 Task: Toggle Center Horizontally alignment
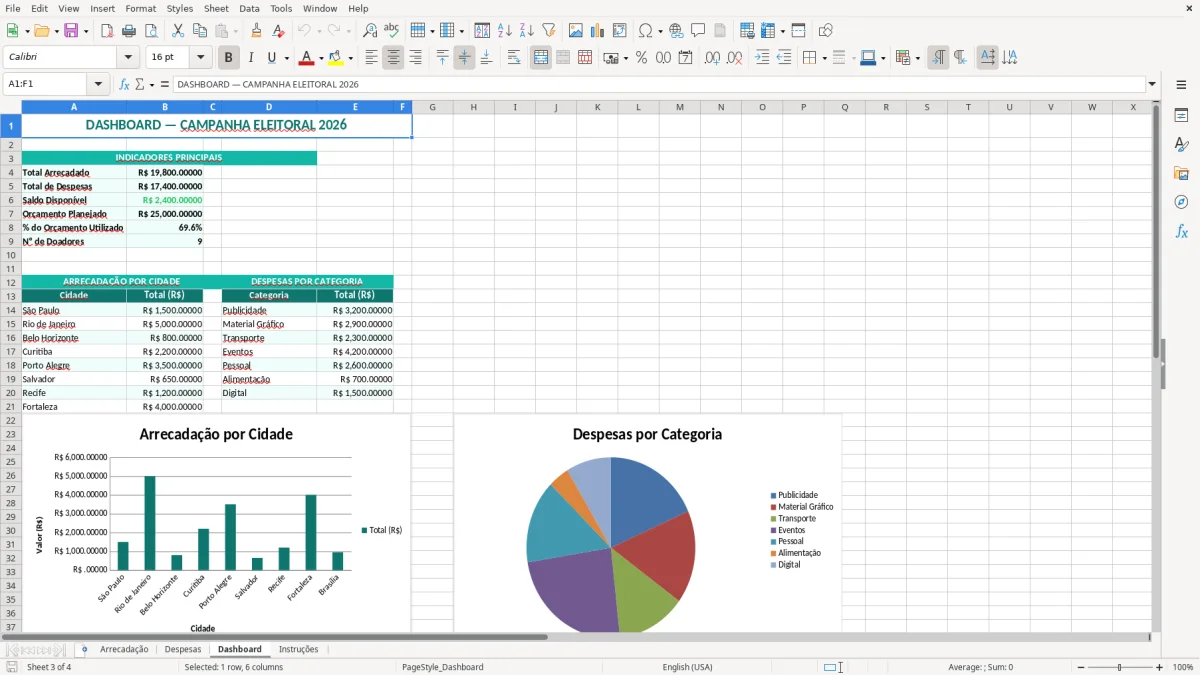(393, 58)
